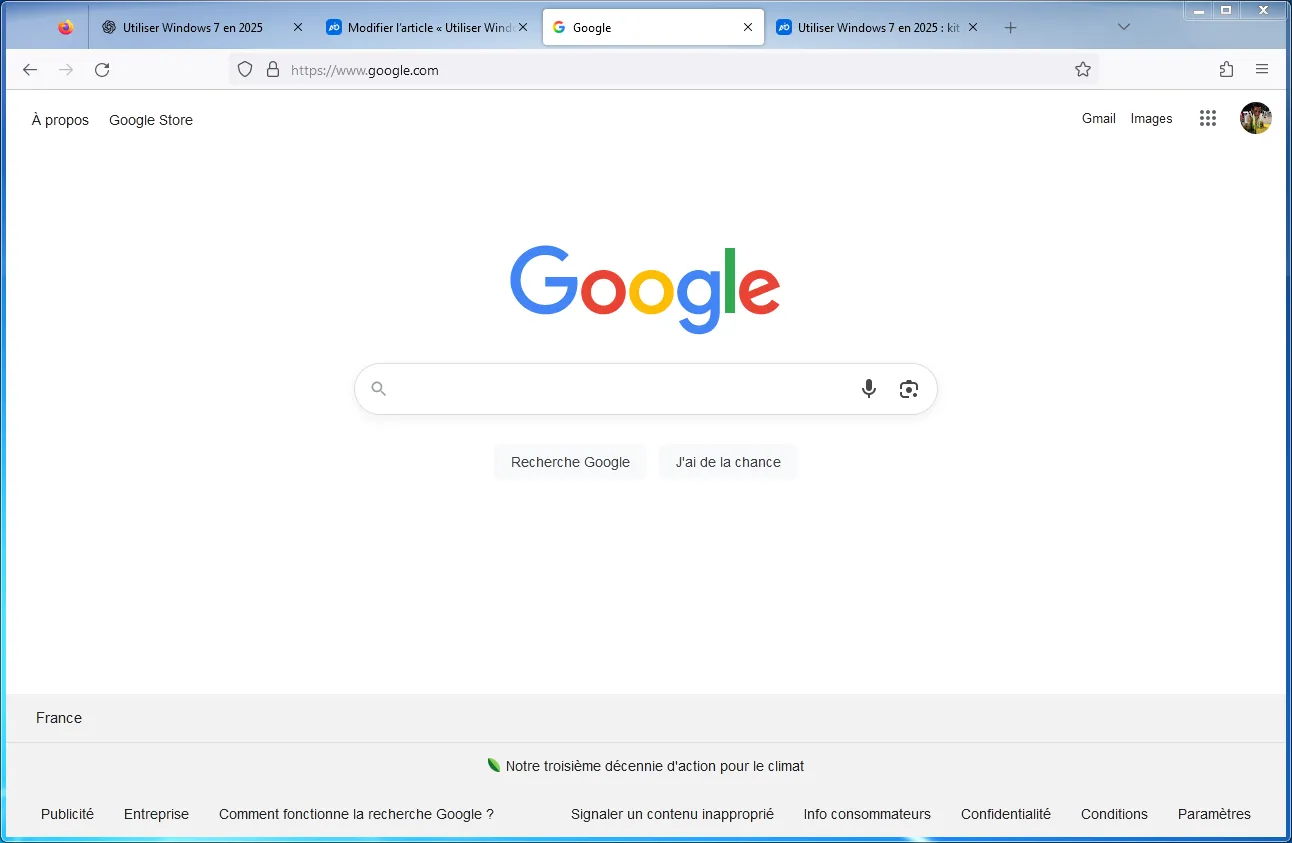Open Google apps grid
This screenshot has height=843, width=1292.
[1208, 118]
